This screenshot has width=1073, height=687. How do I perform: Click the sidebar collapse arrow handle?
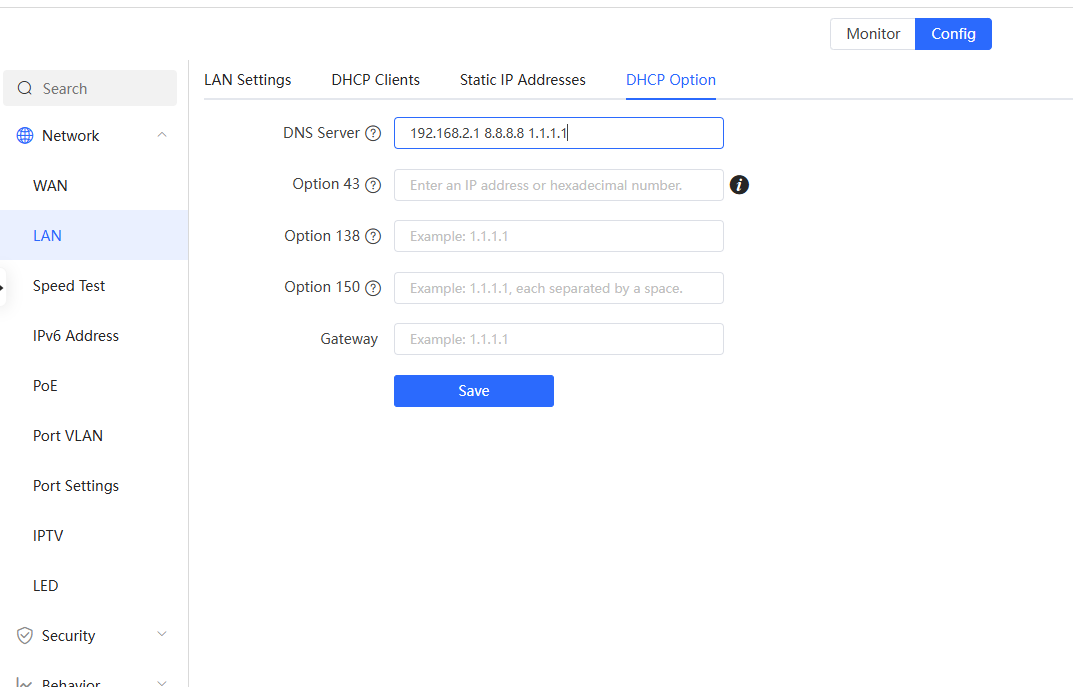[2, 287]
